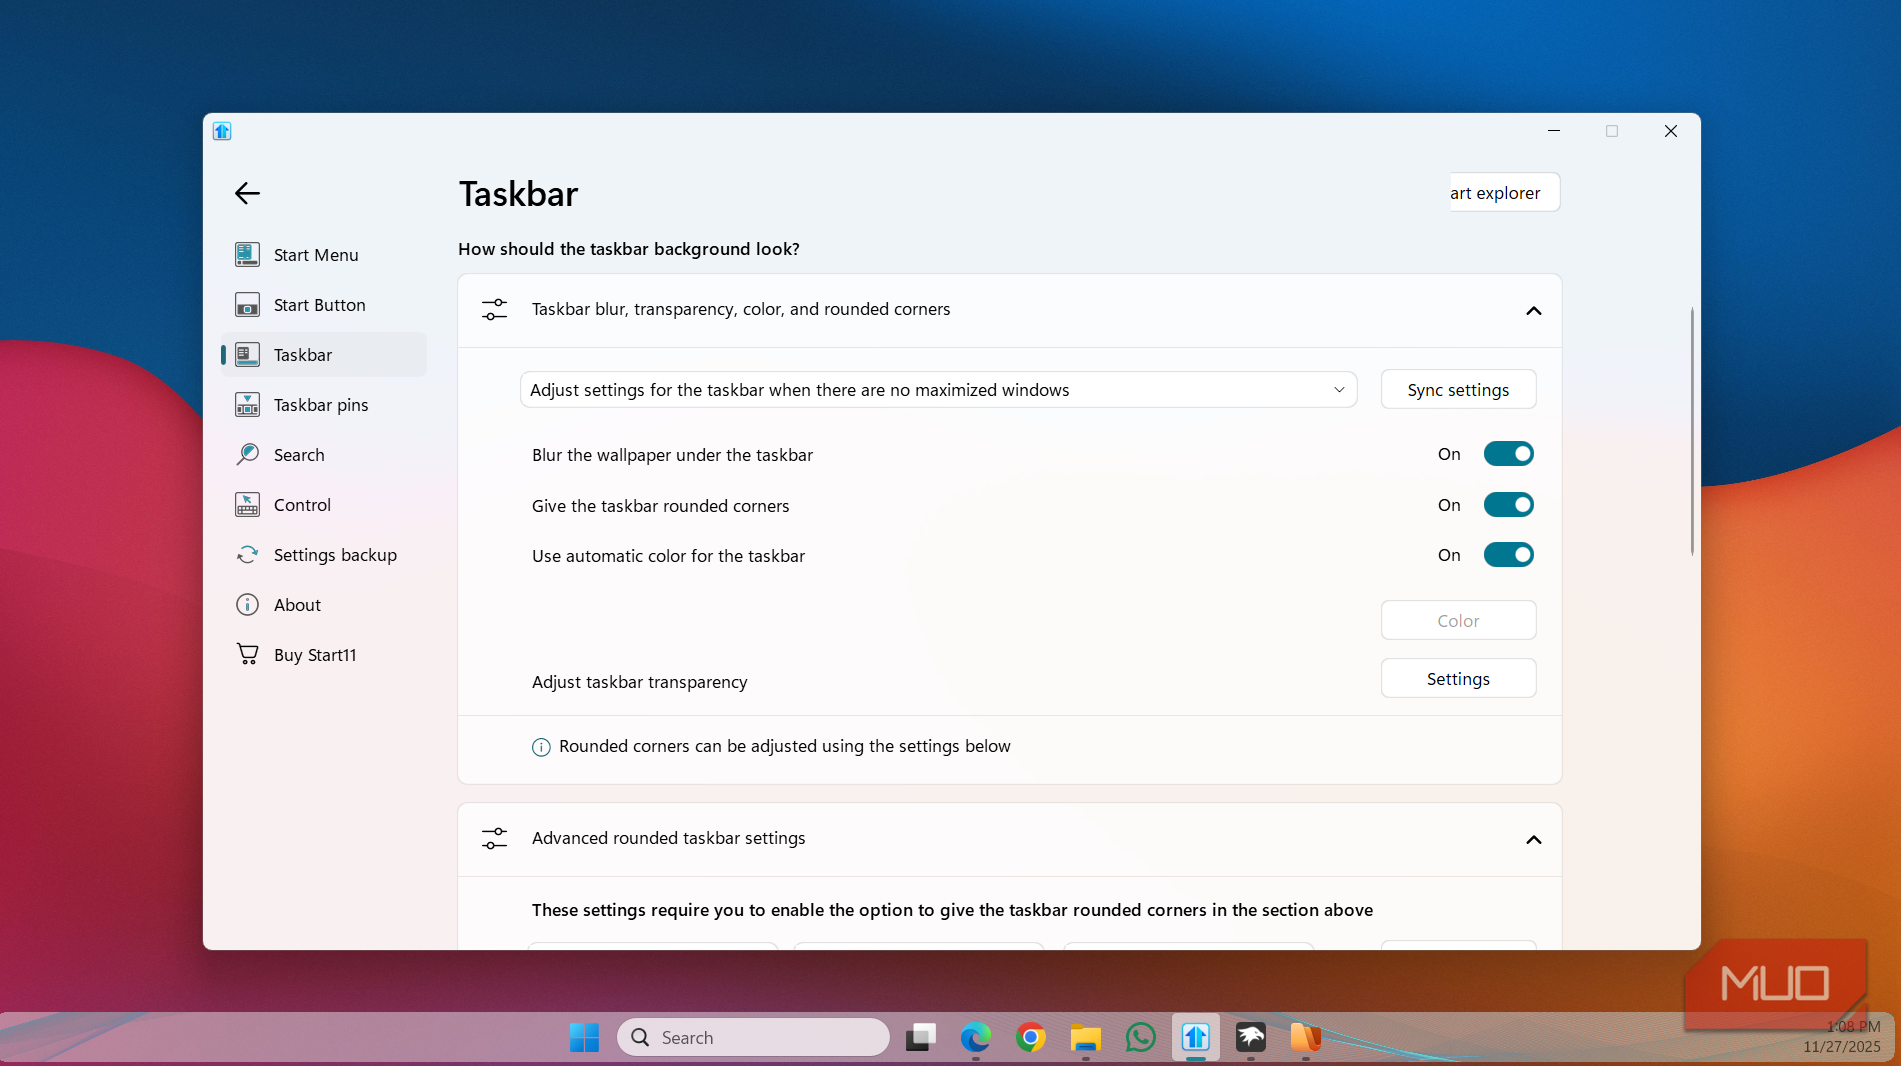Click the Control keyboard sidebar icon
The width and height of the screenshot is (1901, 1066).
coord(247,505)
